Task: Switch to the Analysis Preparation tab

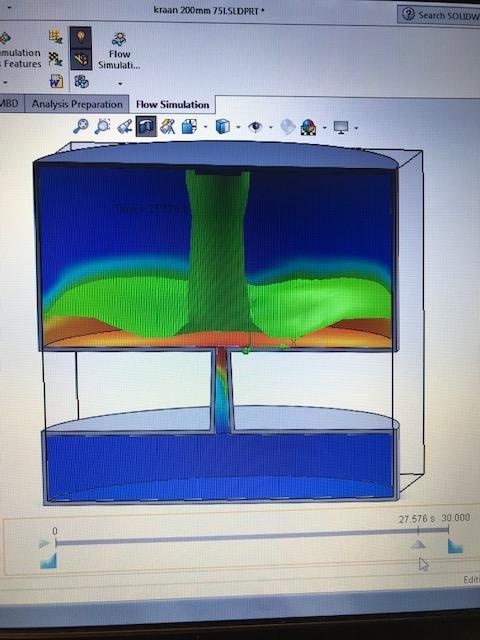Action: click(x=77, y=104)
